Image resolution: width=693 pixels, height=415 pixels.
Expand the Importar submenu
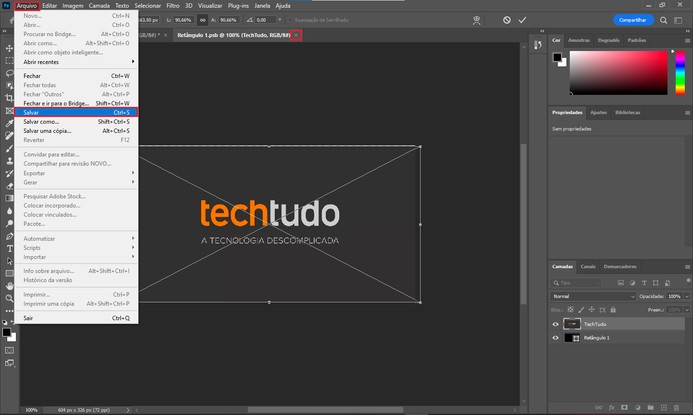click(76, 257)
